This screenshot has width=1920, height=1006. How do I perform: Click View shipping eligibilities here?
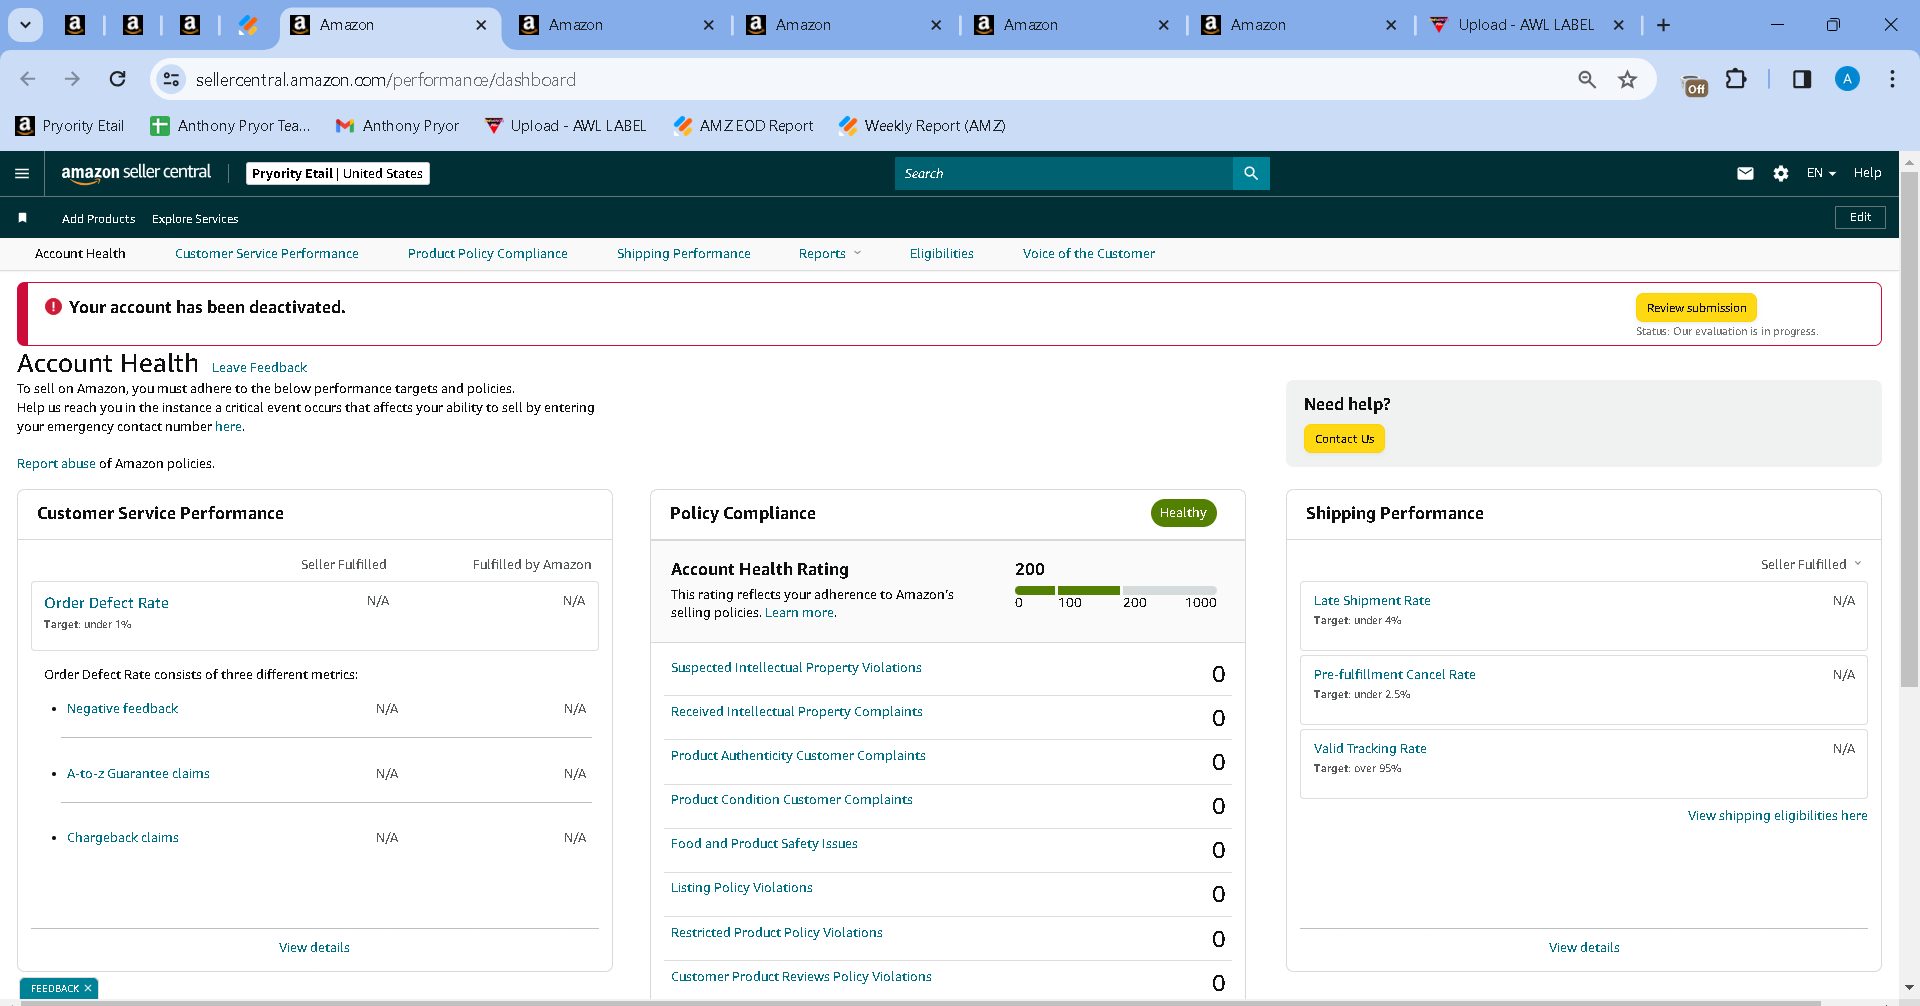pyautogui.click(x=1778, y=815)
